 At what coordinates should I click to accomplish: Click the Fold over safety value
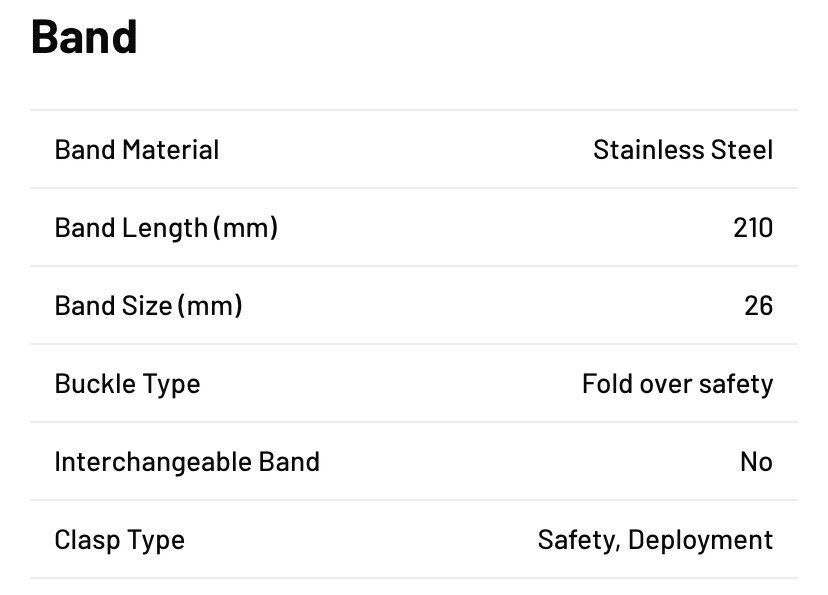coord(678,384)
